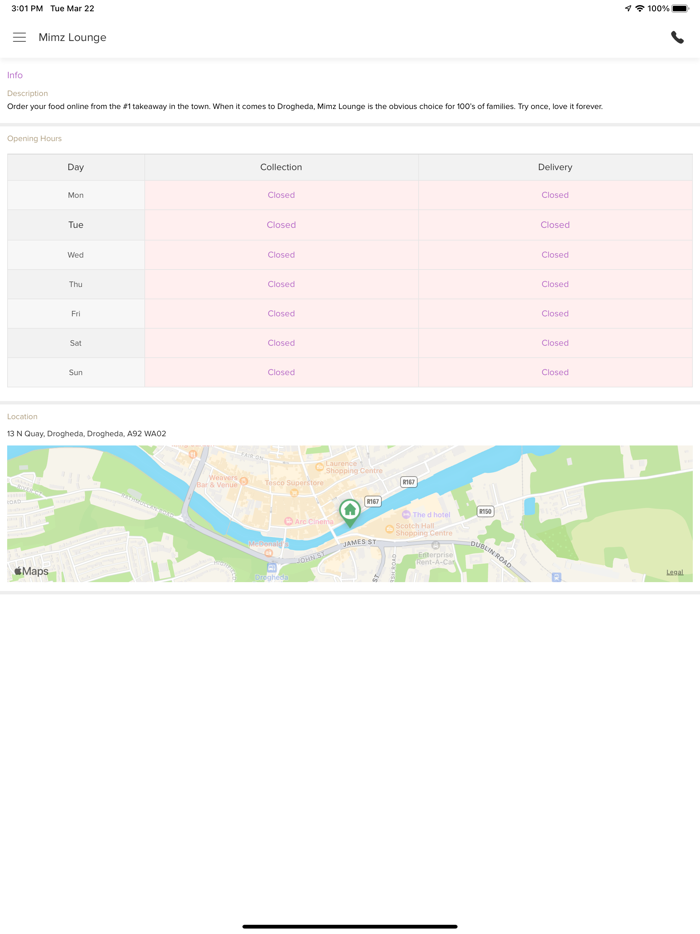Viewport: 700px width, 934px height.
Task: Click the takeaway description paragraph
Action: (x=305, y=107)
